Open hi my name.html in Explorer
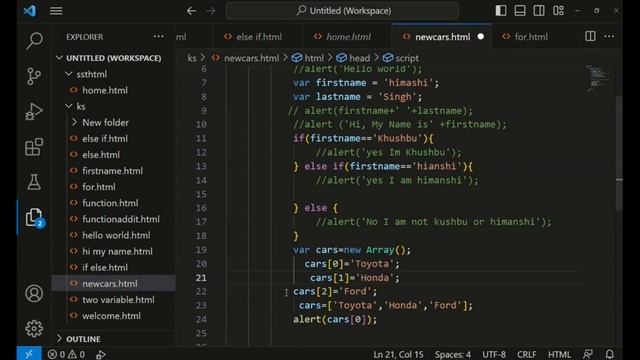Screen dimensions: 640x360 coord(114,251)
